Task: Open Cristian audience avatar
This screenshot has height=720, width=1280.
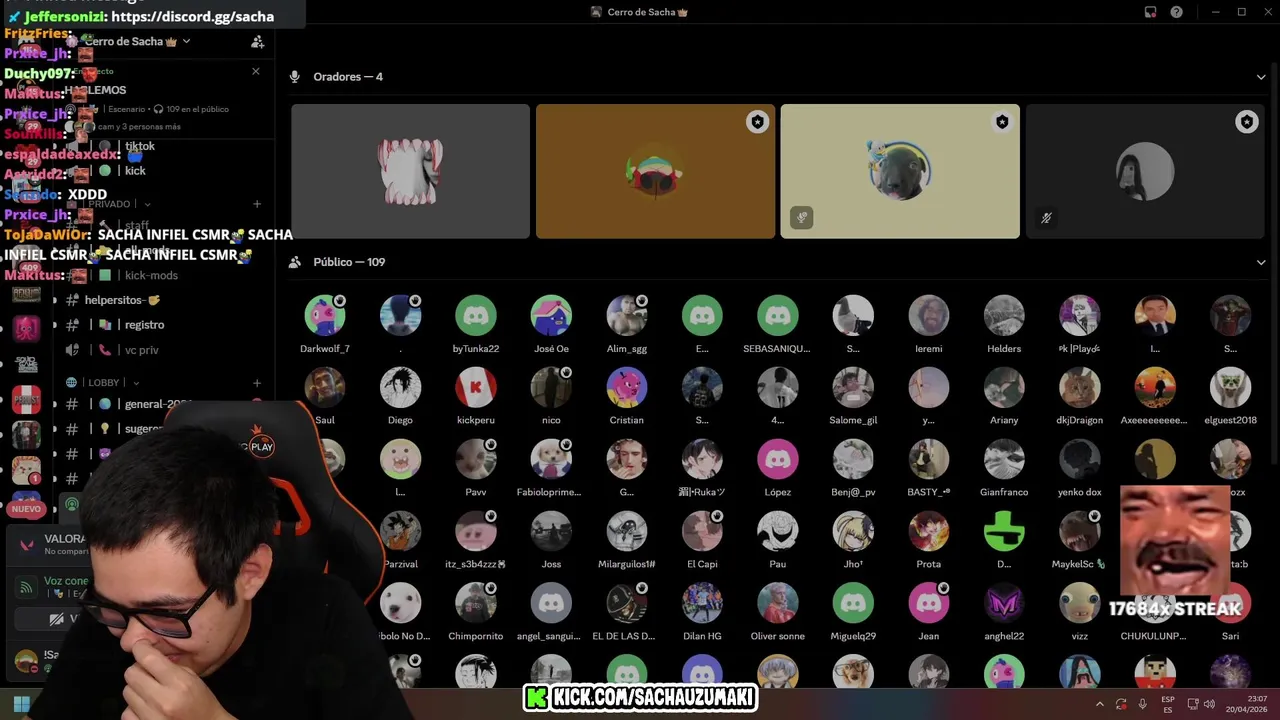Action: pyautogui.click(x=627, y=387)
